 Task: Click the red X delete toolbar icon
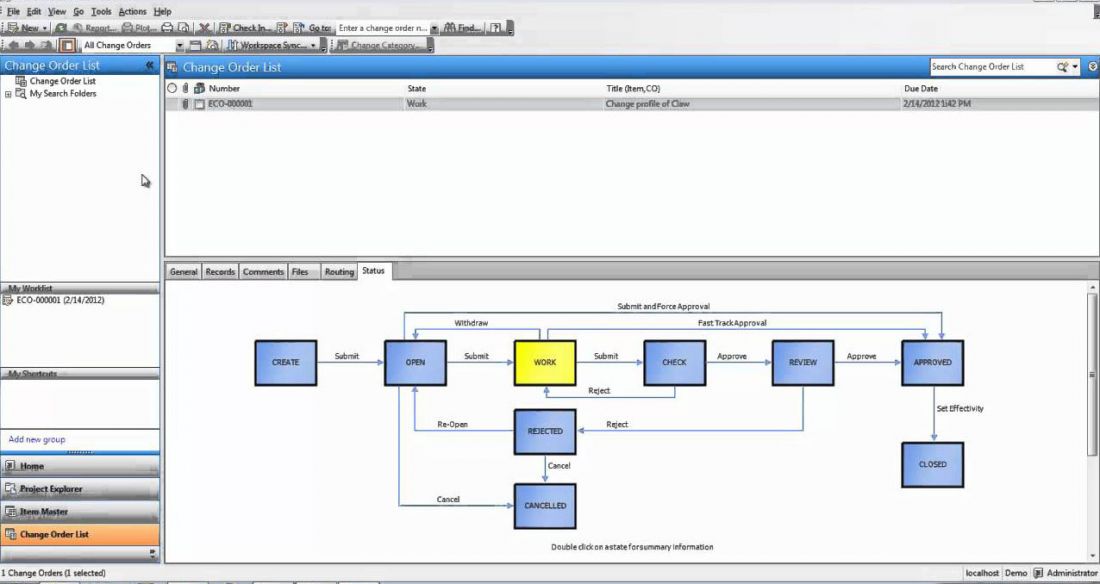pyautogui.click(x=204, y=28)
